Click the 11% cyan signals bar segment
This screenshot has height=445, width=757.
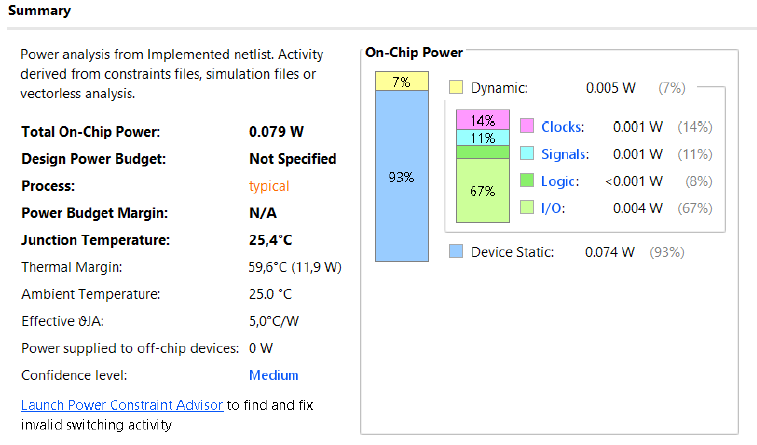click(483, 138)
